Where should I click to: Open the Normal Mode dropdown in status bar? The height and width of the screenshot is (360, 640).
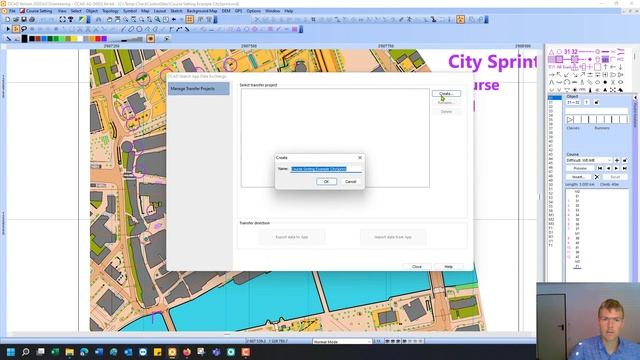pos(342,341)
